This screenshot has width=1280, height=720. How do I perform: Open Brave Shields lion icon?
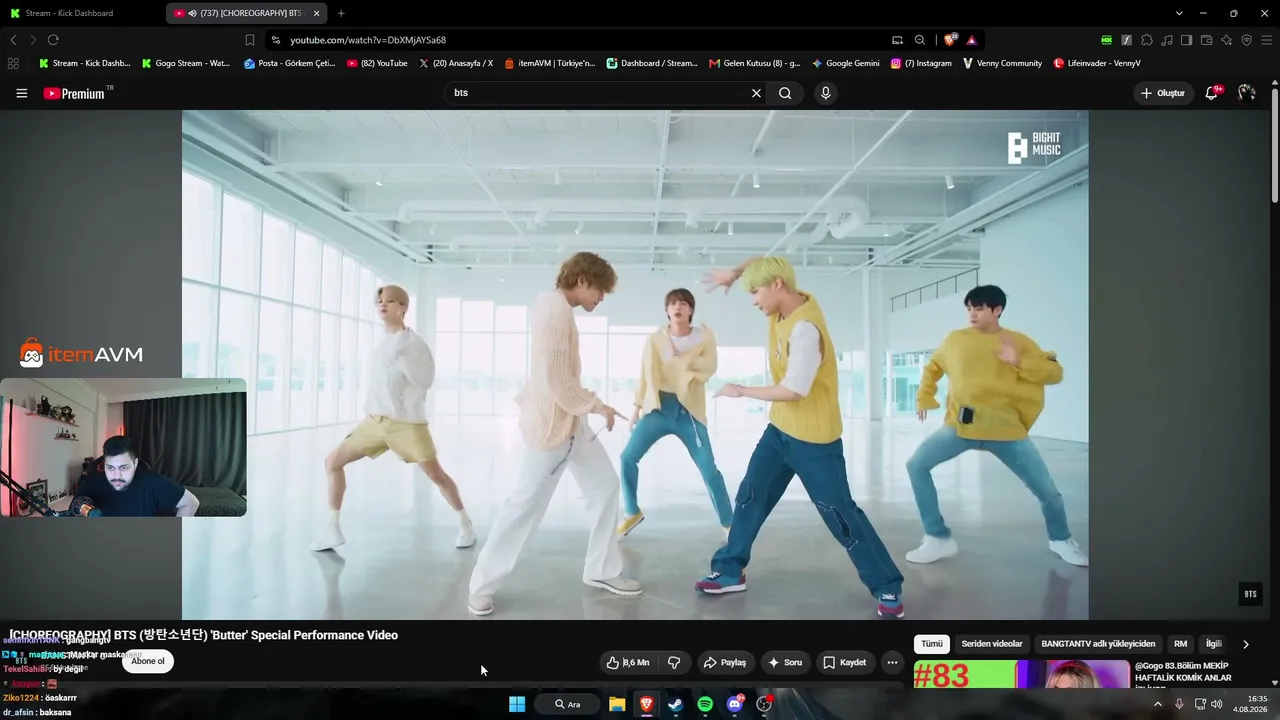[x=950, y=40]
